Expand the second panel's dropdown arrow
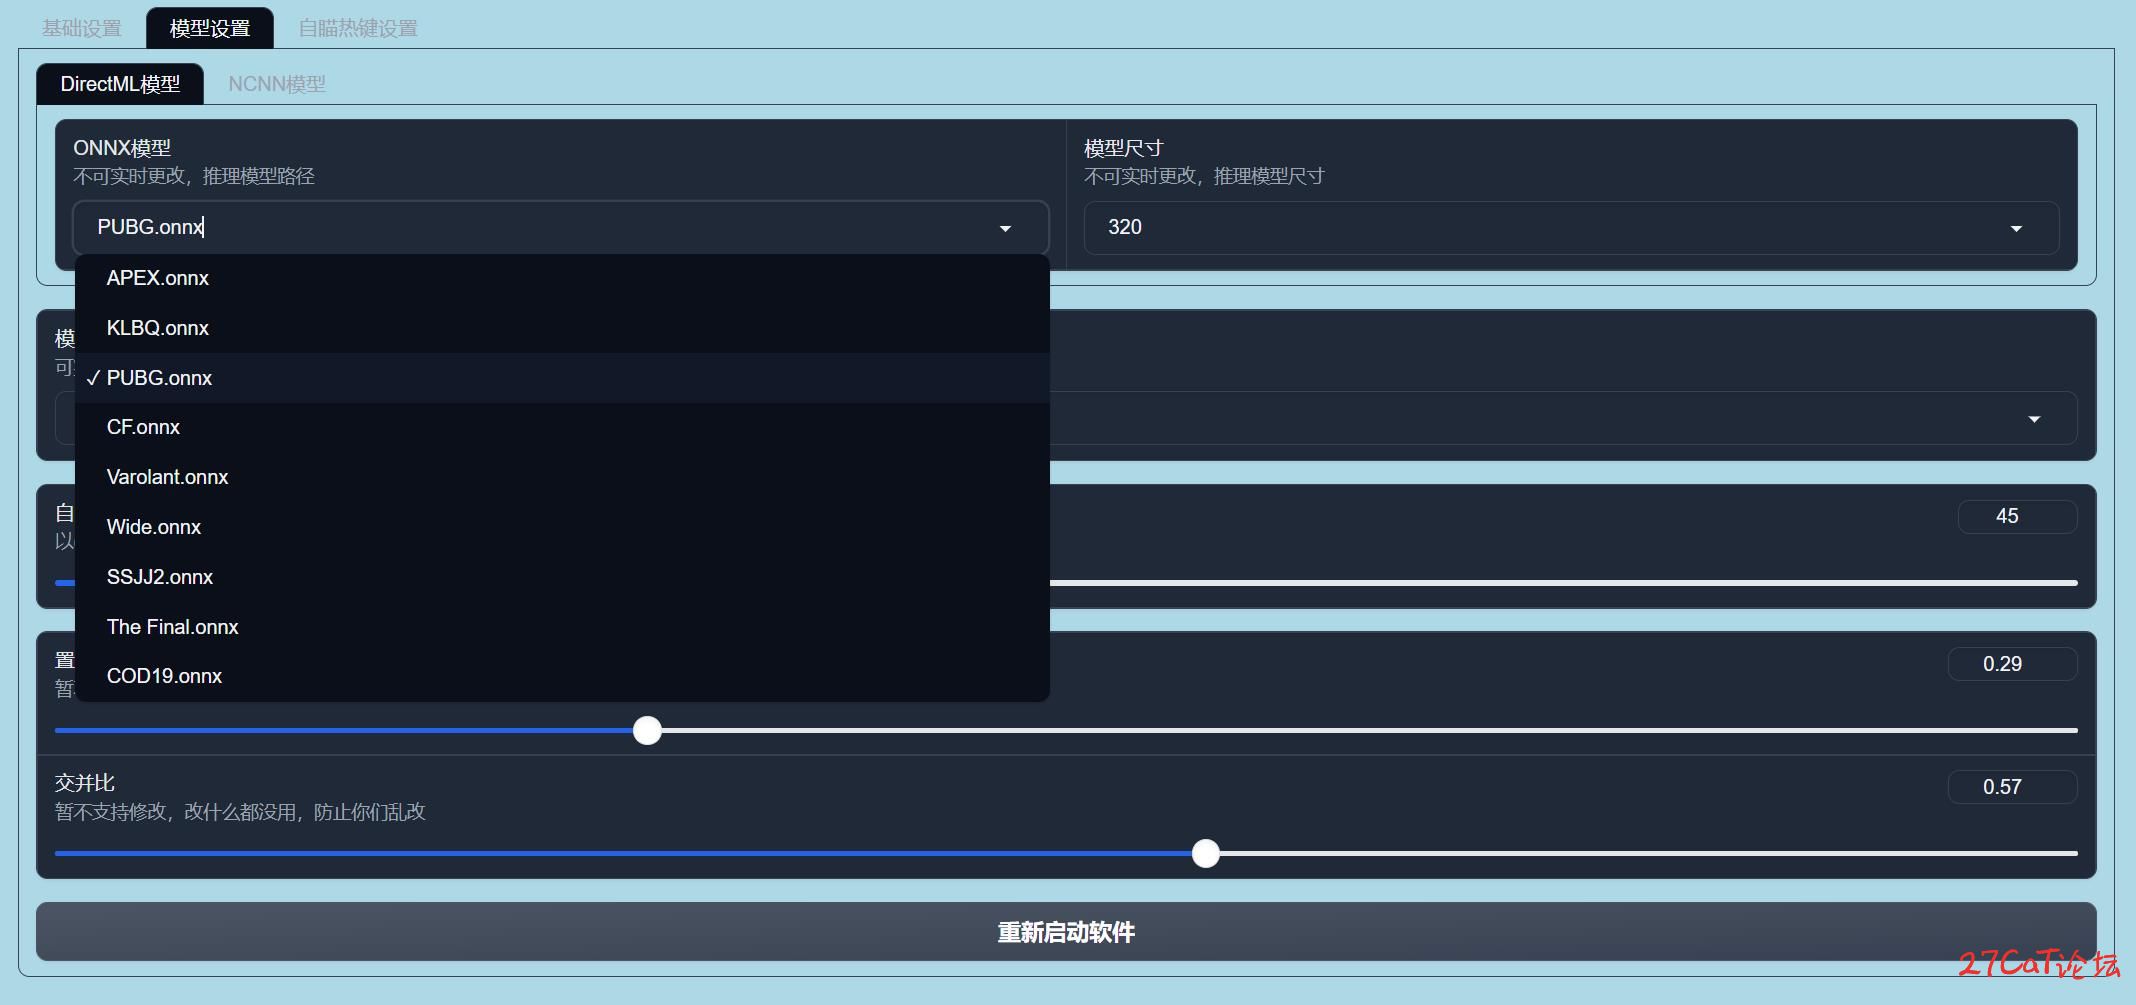 (2034, 419)
